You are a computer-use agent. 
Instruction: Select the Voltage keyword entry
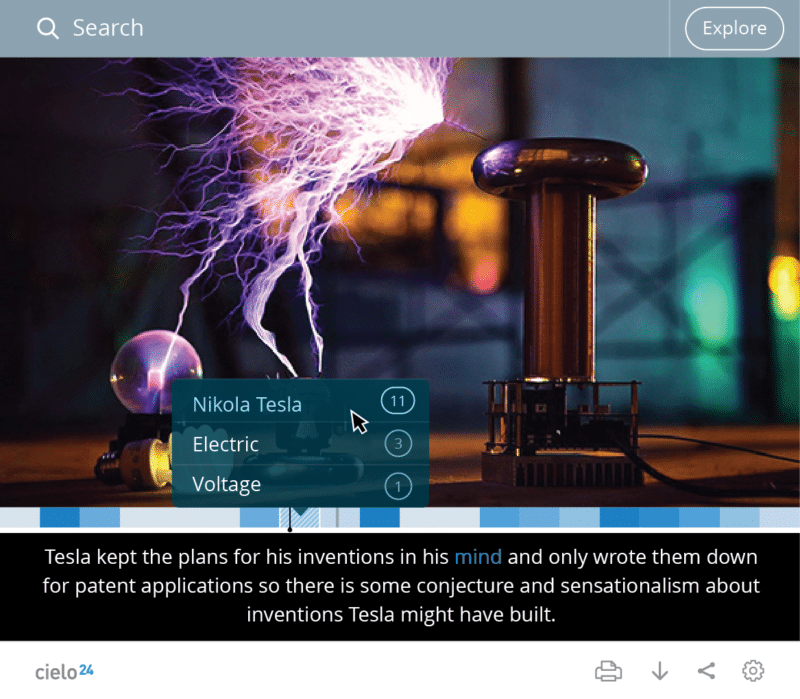(301, 485)
